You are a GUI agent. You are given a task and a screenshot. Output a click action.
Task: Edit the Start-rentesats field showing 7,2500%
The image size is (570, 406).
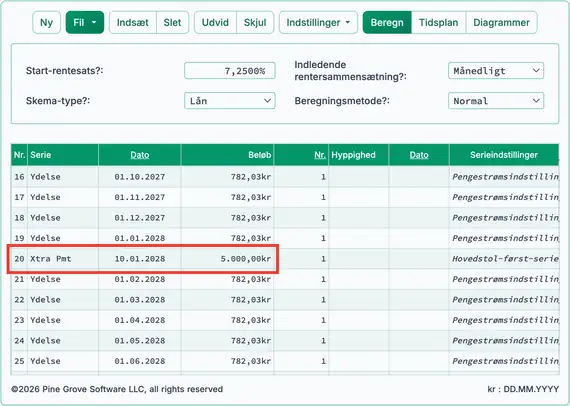point(229,71)
